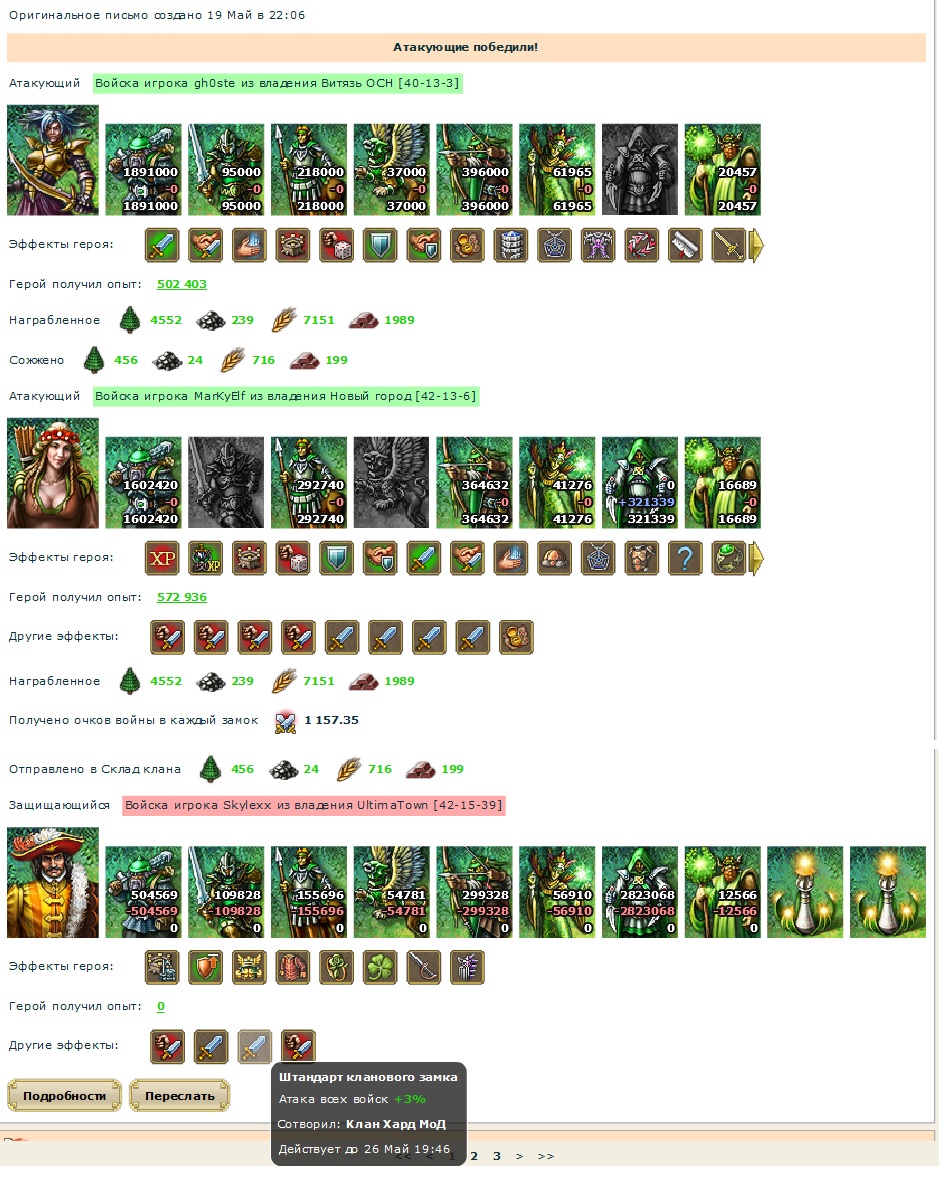Select the dice hero effect in gh0ste's row
Viewport: 940px width, 1197px height.
tap(336, 245)
